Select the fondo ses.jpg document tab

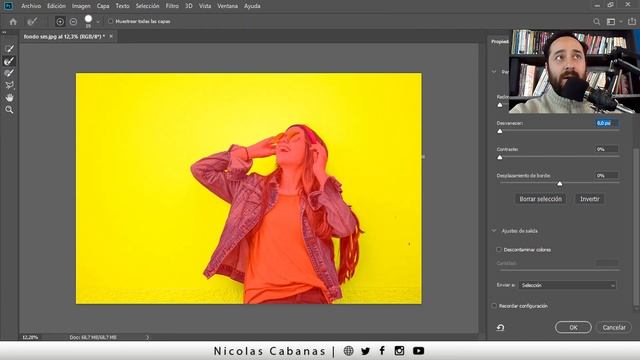point(64,37)
